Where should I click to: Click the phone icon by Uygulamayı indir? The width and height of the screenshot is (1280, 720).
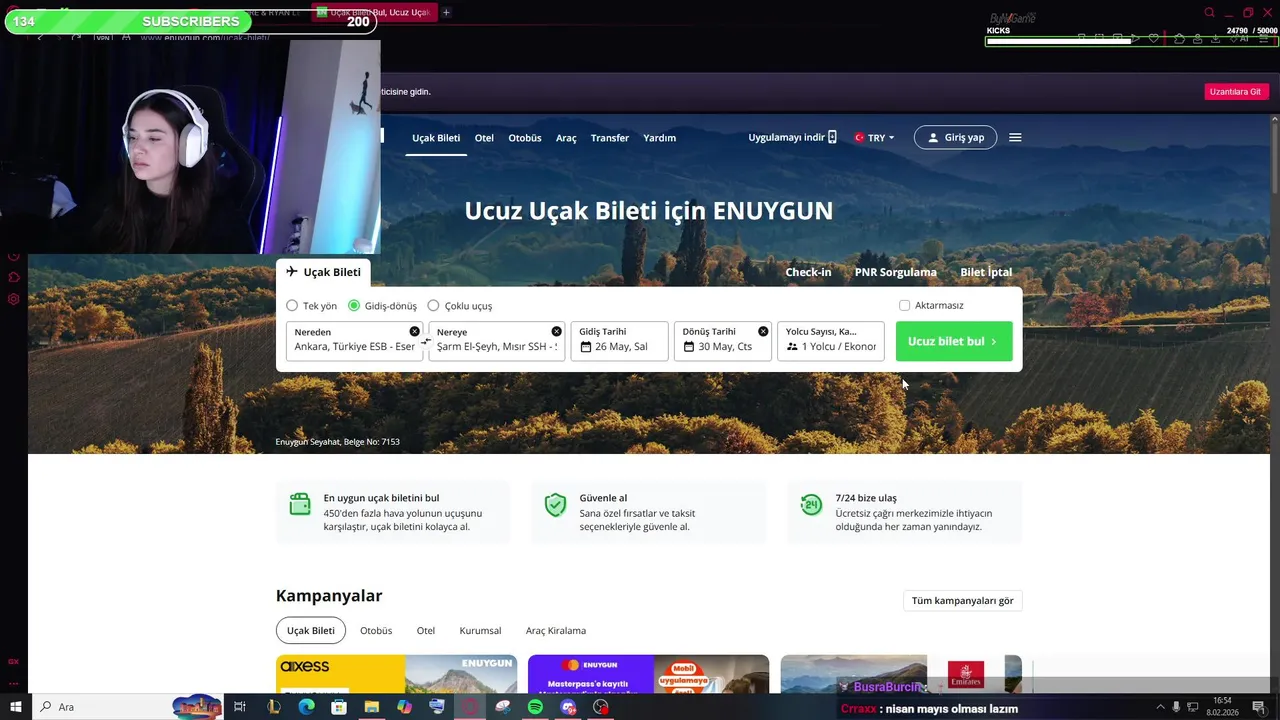pos(832,137)
